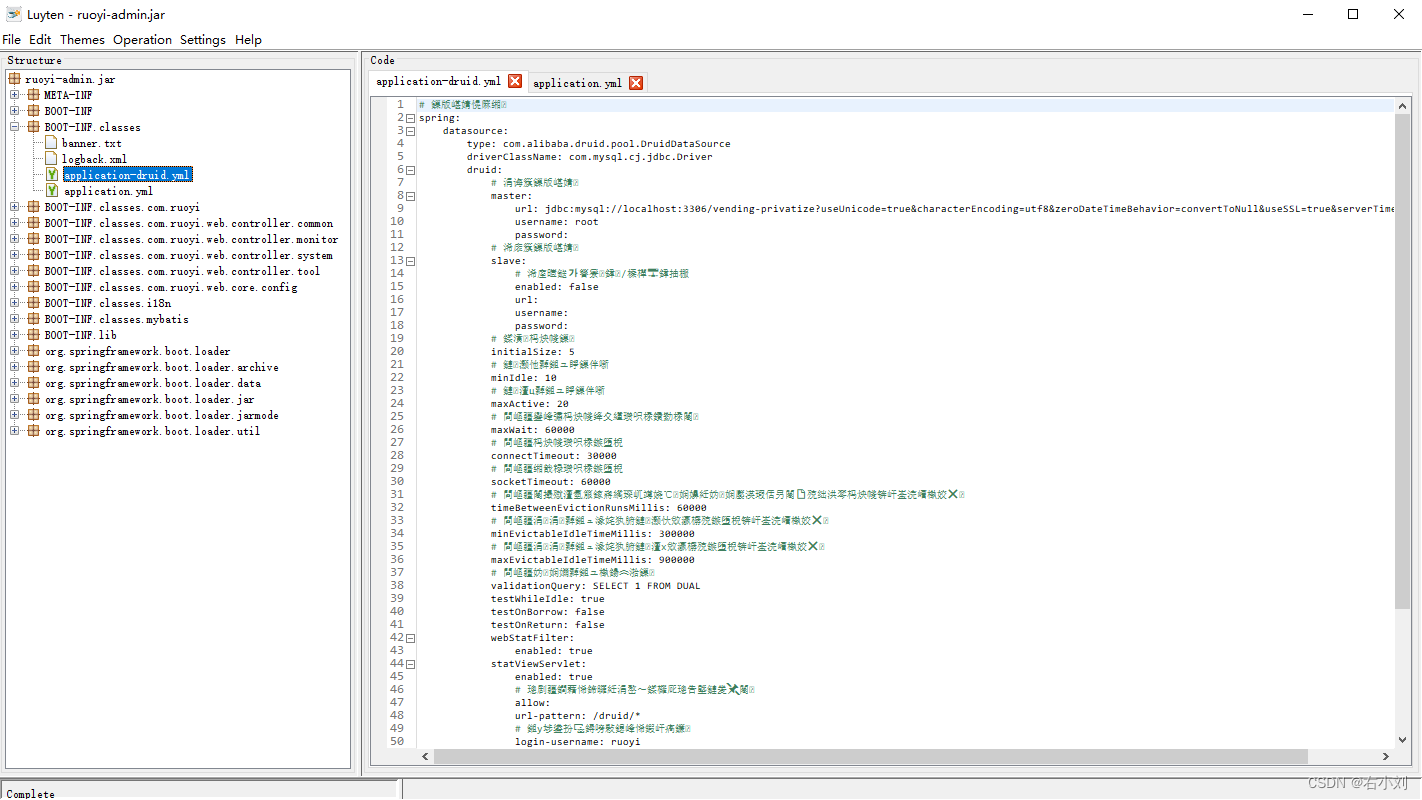Click the code scroll right arrow

[1385, 756]
